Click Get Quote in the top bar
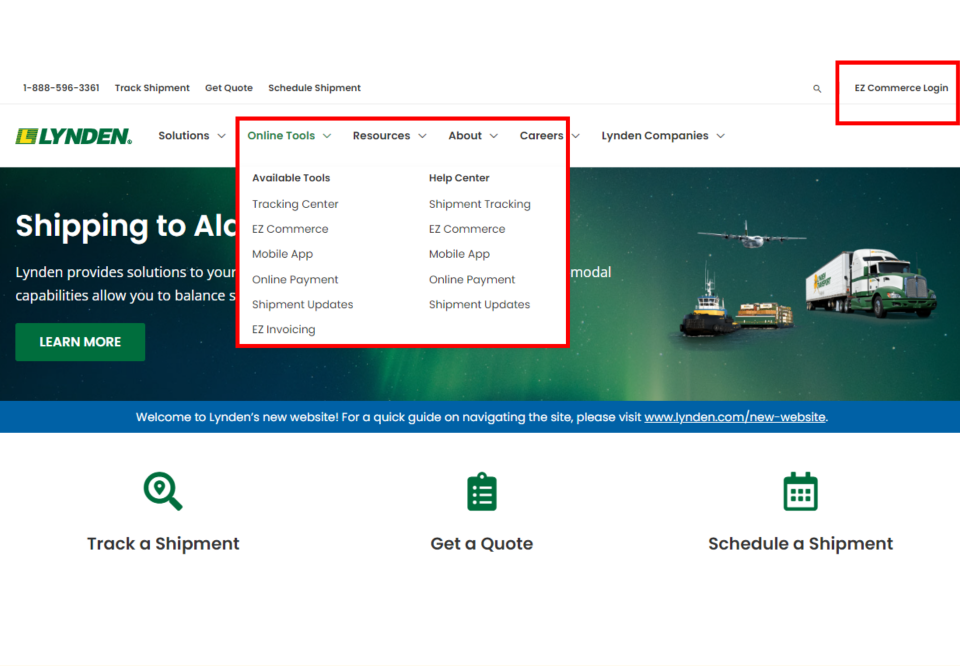This screenshot has width=960, height=666. point(229,88)
